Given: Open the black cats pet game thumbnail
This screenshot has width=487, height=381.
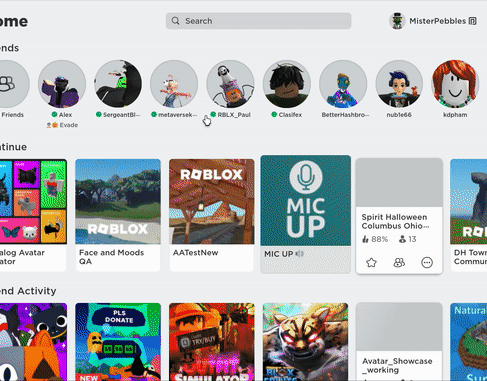Looking at the screenshot, I should (x=33, y=342).
